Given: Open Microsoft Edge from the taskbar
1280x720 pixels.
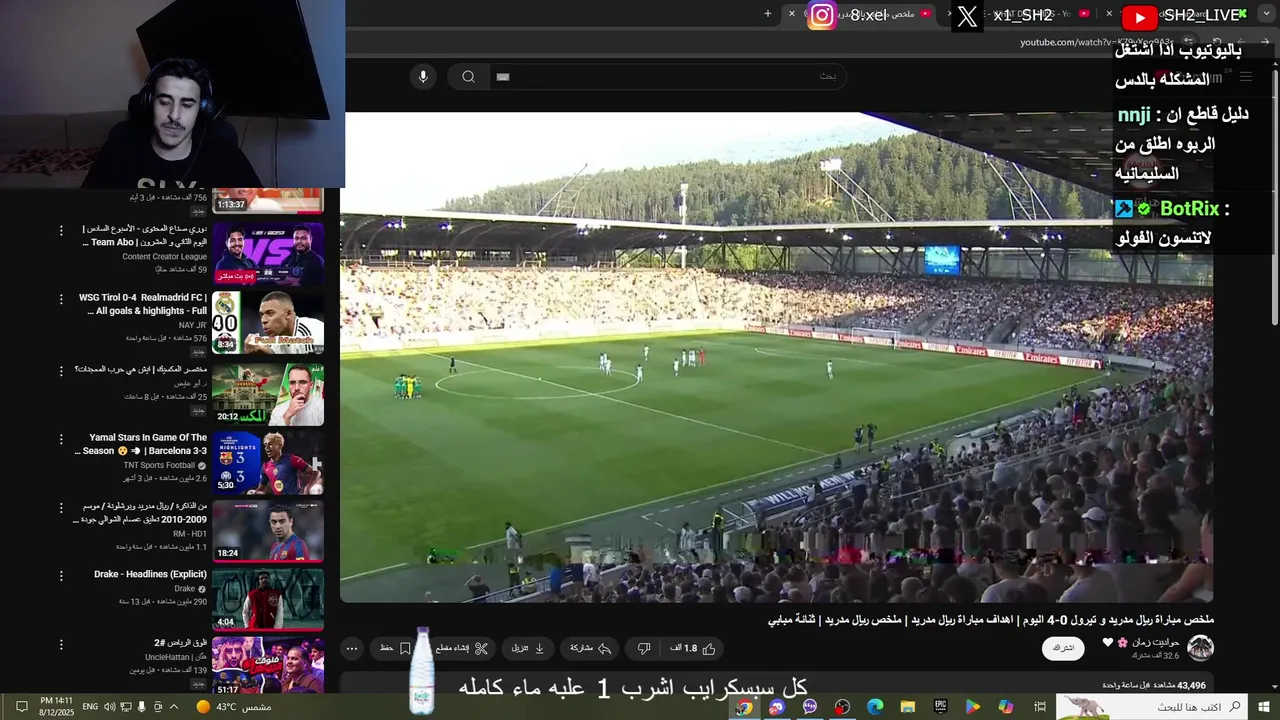Looking at the screenshot, I should click(875, 707).
